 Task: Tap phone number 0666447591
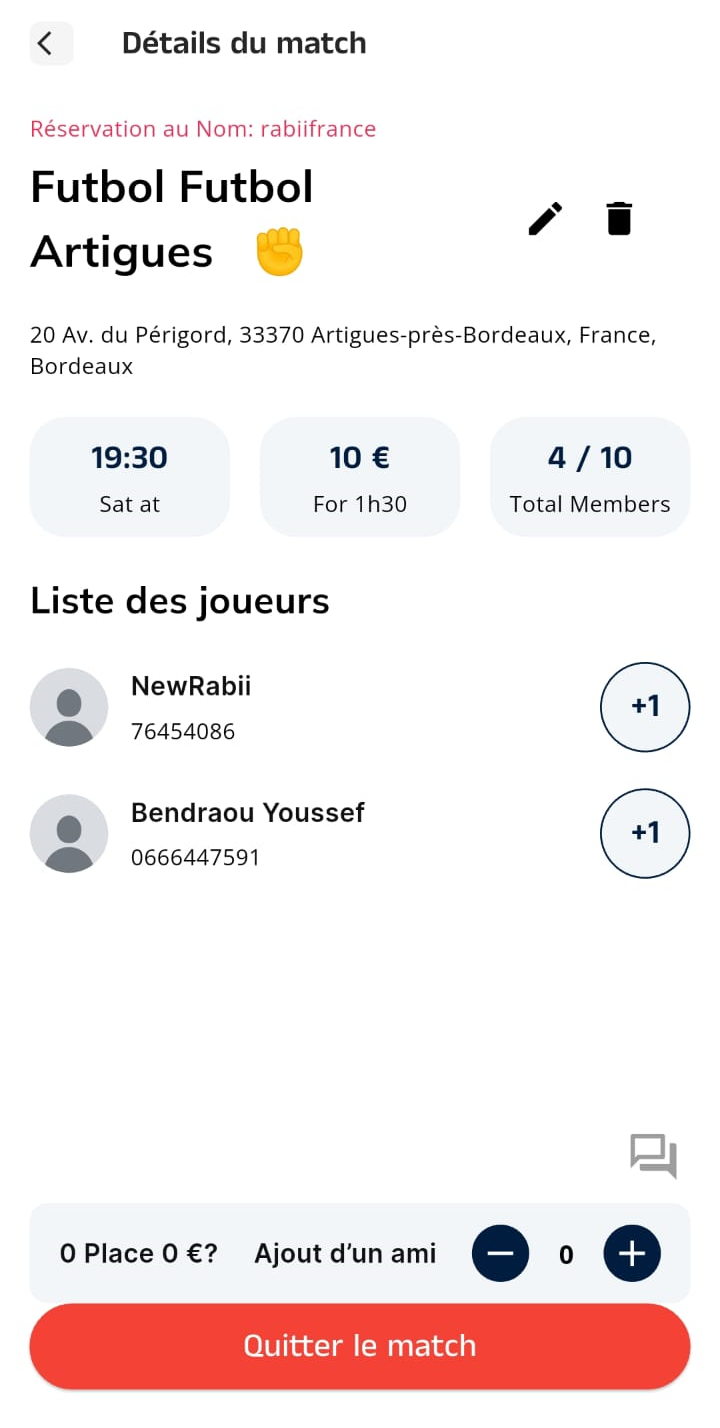195,857
